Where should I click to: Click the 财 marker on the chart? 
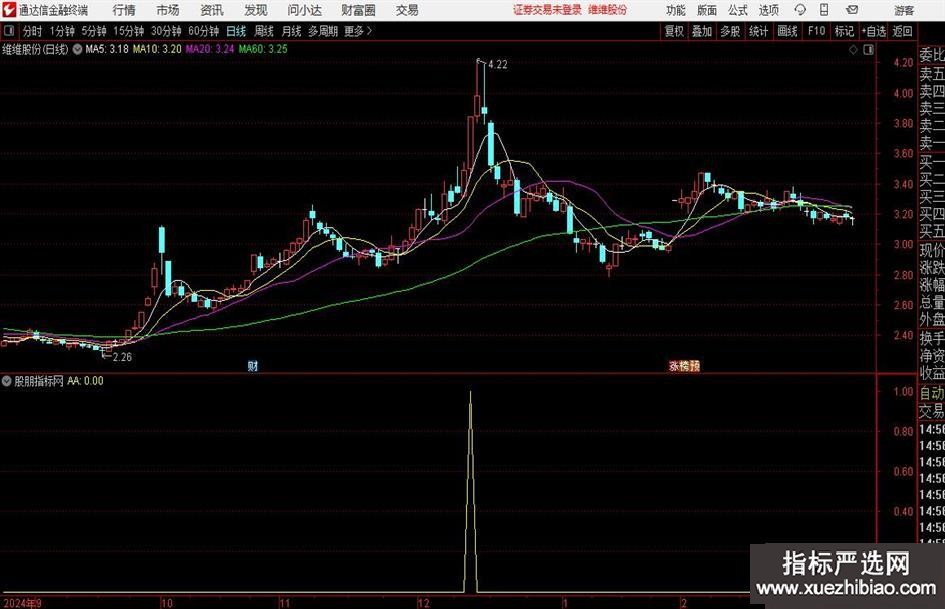[253, 365]
